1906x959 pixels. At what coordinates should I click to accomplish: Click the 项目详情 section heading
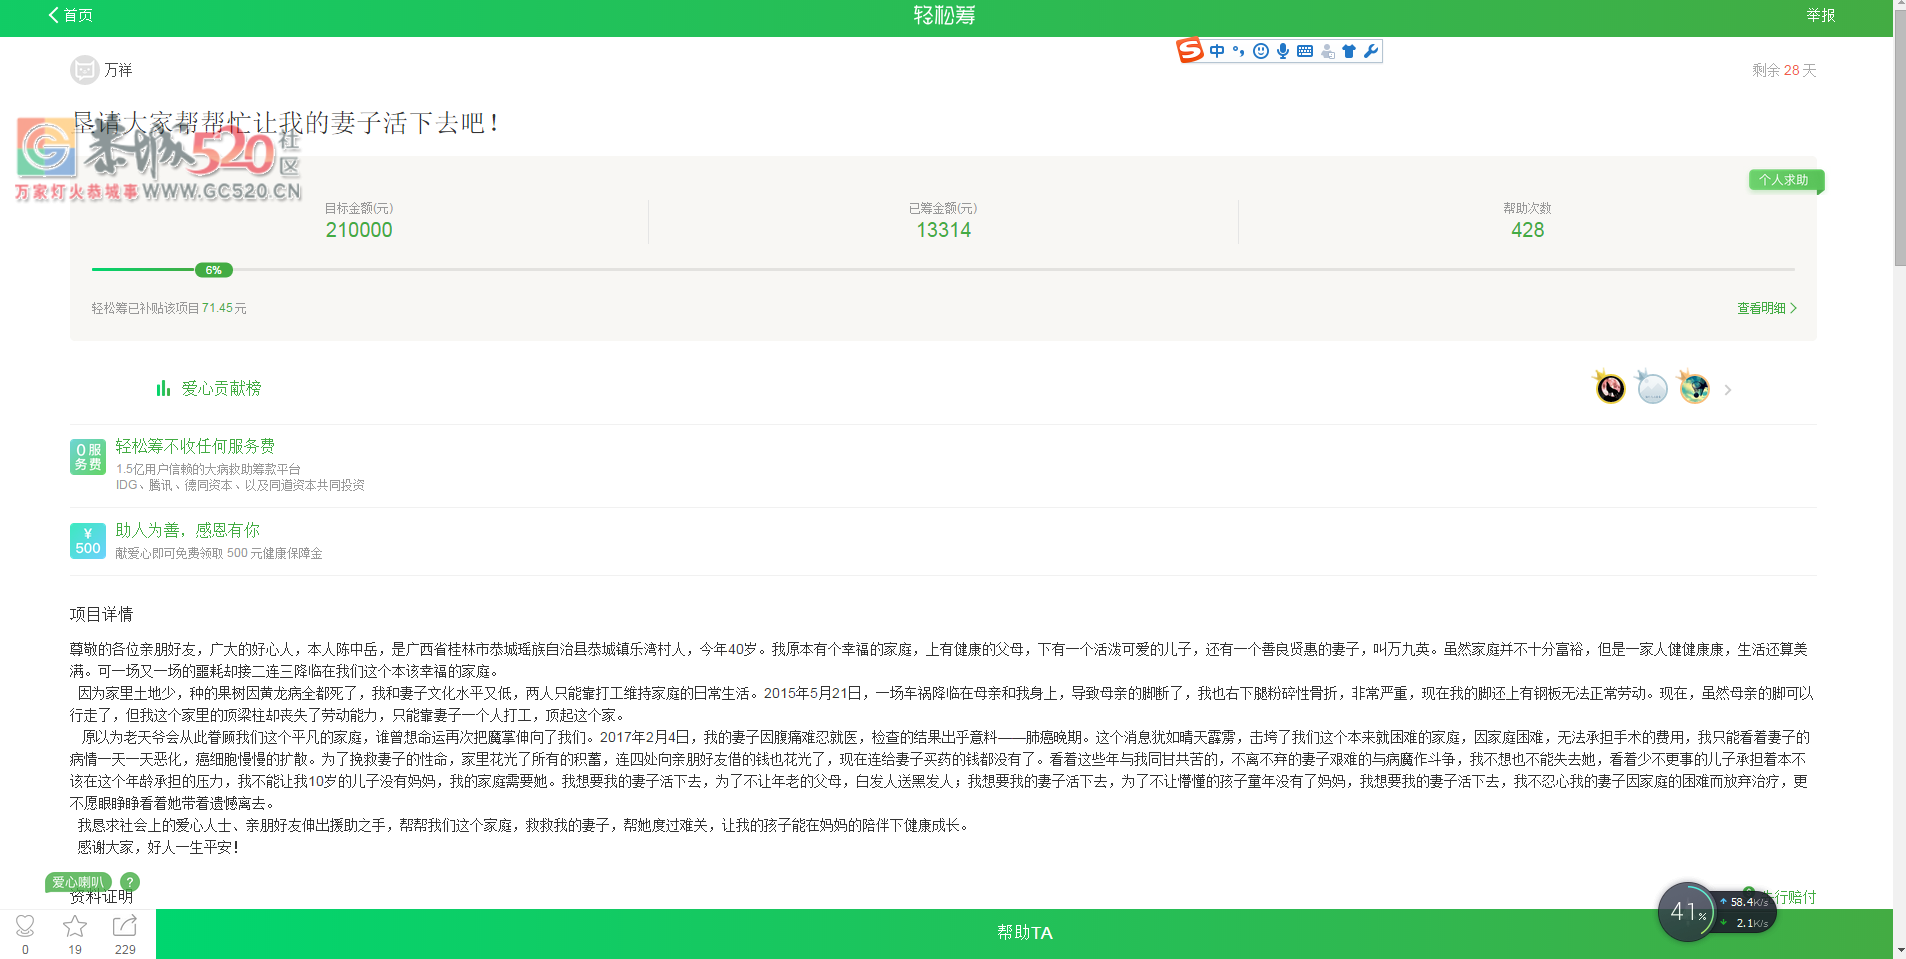point(101,614)
